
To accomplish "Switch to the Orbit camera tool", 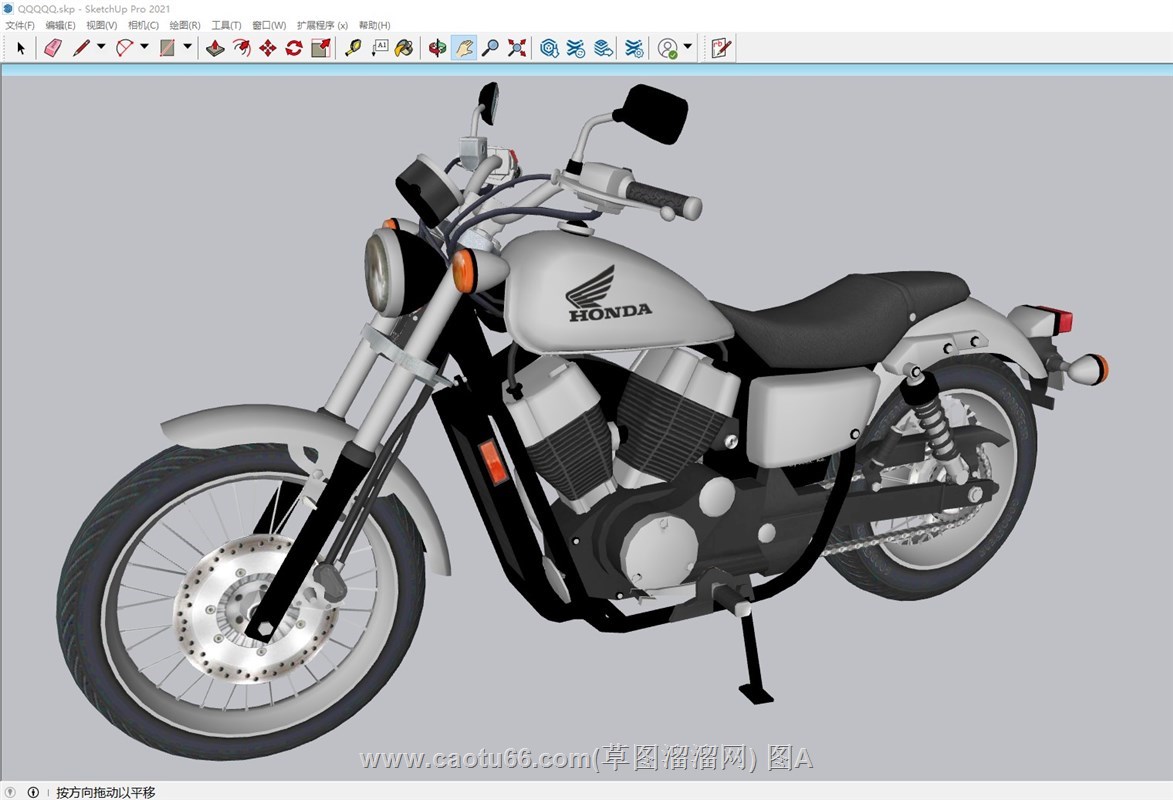I will pos(437,47).
